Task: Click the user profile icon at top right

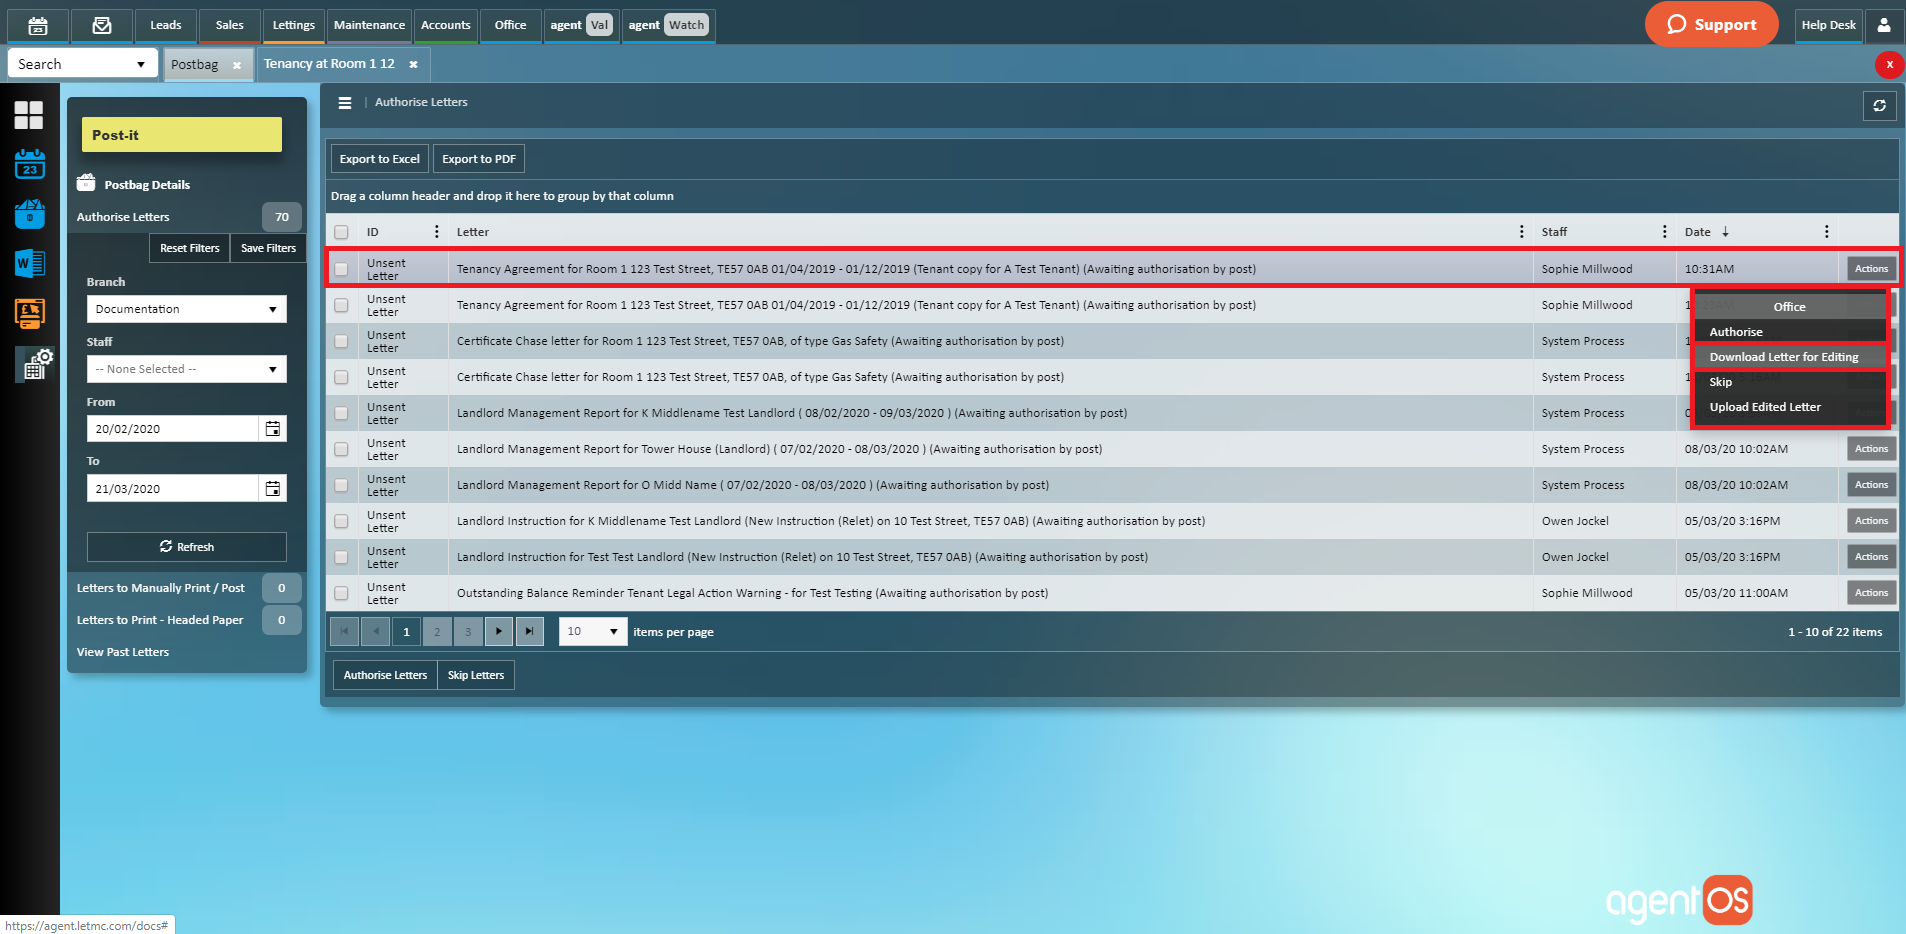Action: (x=1883, y=25)
